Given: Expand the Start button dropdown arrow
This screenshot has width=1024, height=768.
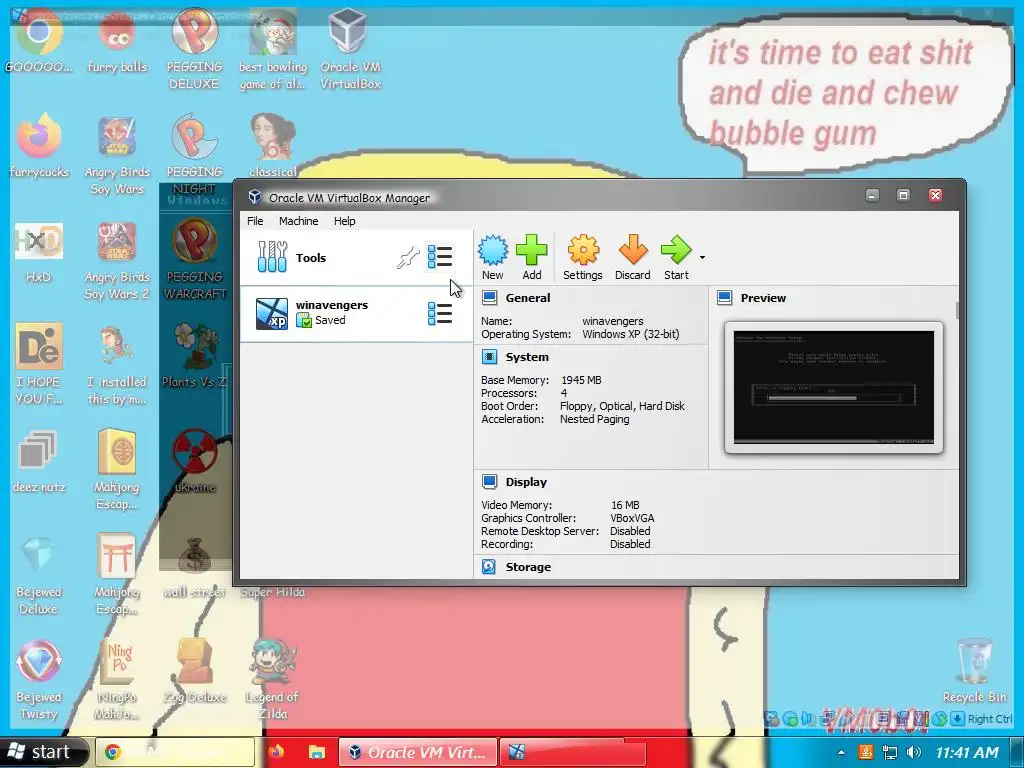Looking at the screenshot, I should (702, 257).
